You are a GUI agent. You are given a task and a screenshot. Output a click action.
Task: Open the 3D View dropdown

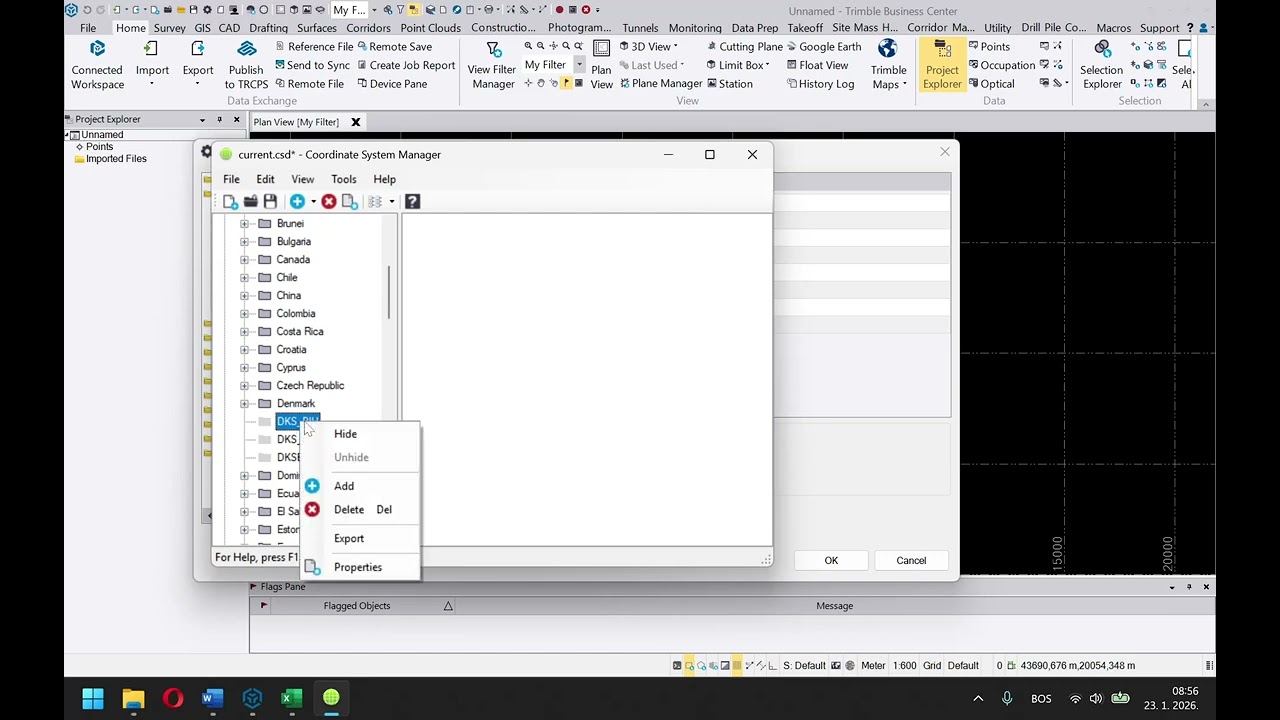(675, 47)
